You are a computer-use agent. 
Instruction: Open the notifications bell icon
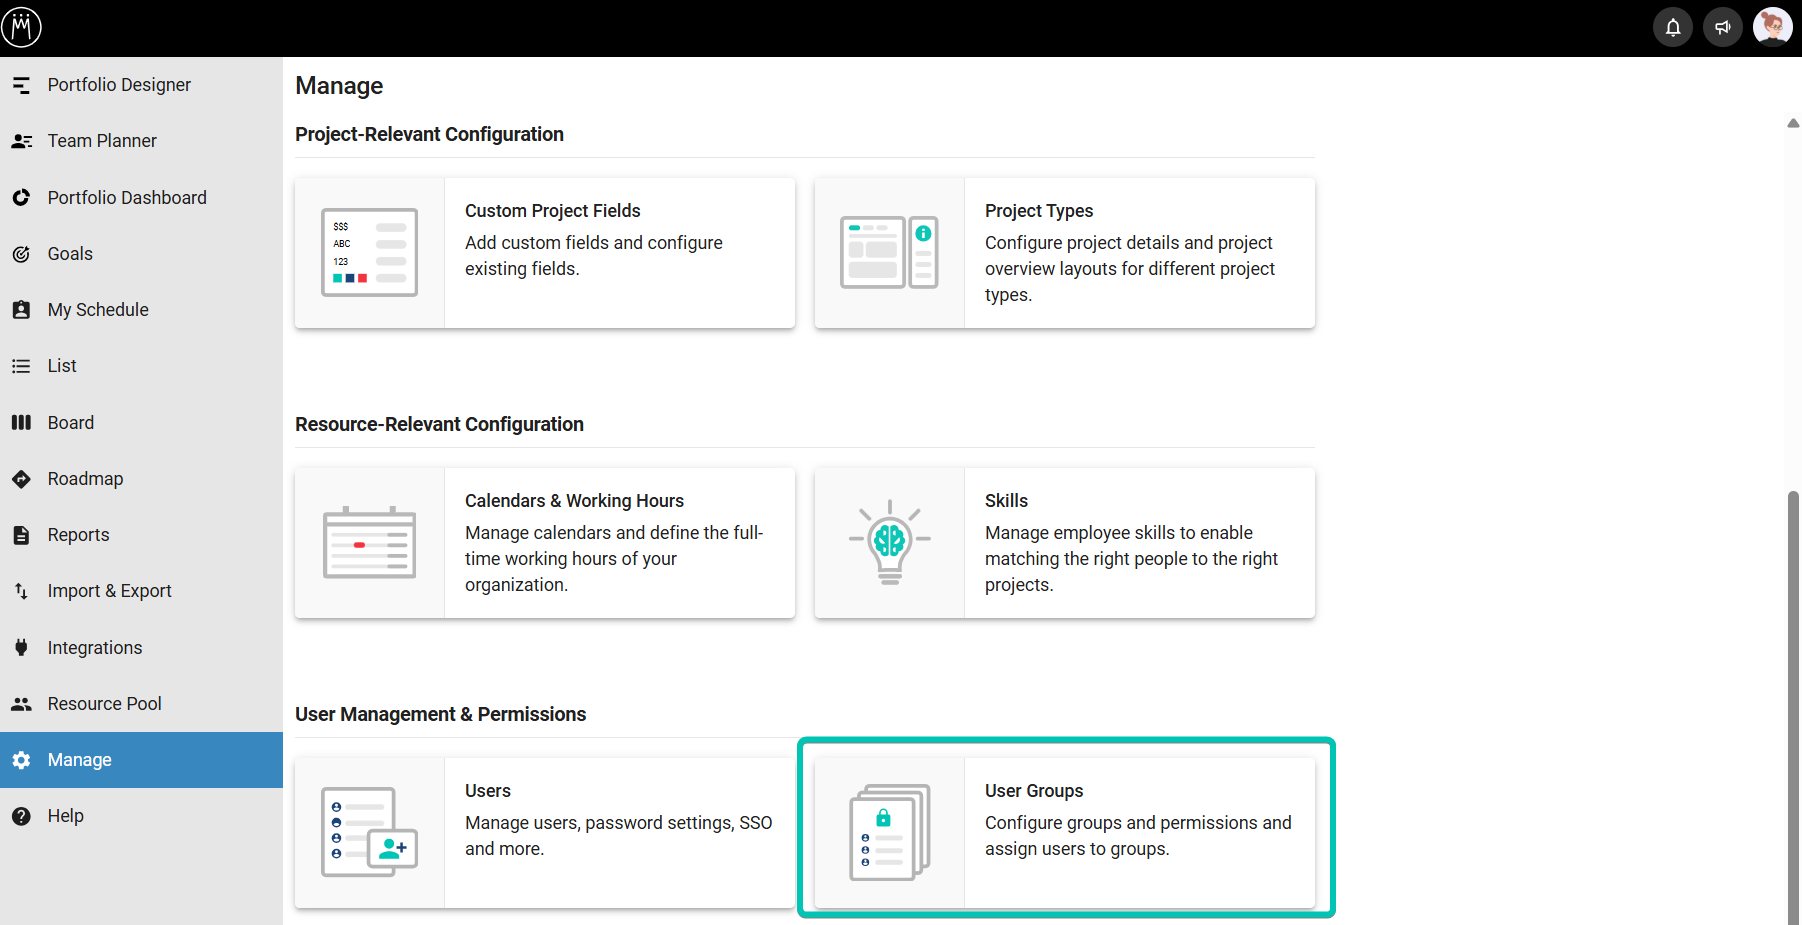click(1673, 27)
